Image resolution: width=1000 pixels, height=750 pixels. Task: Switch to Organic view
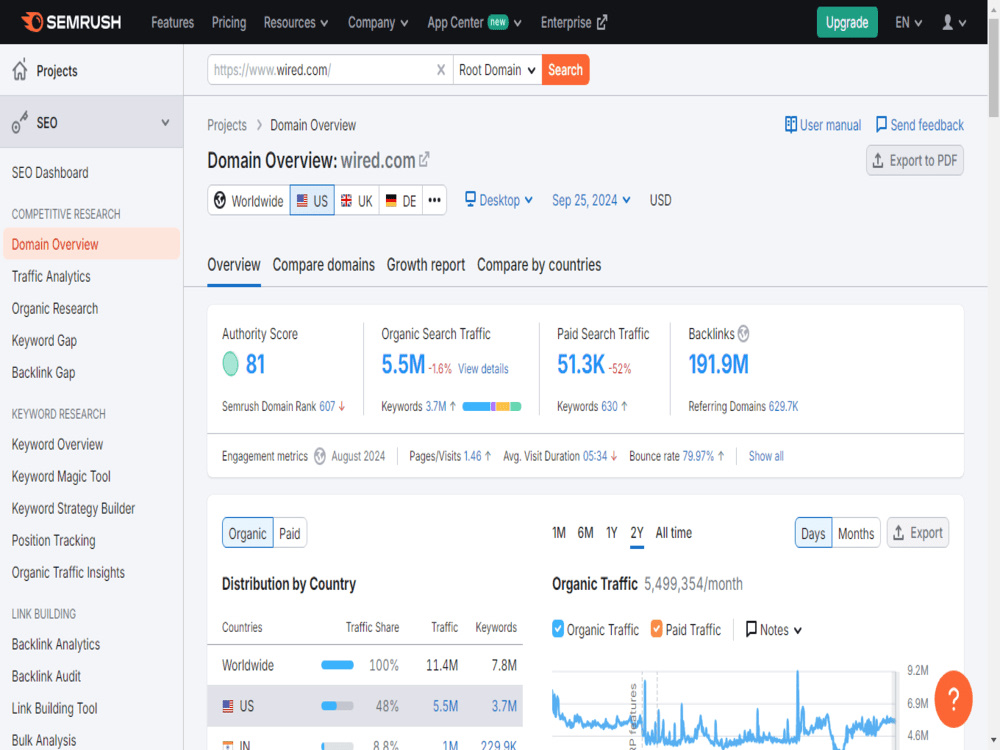[247, 533]
